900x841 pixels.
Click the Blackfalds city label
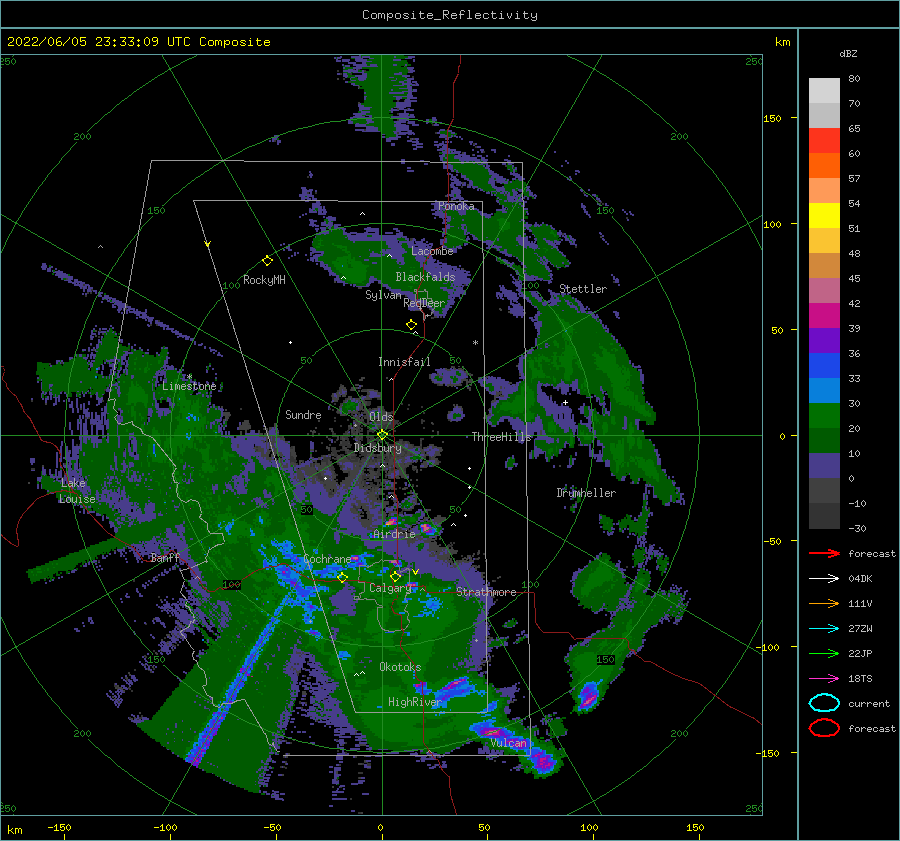click(x=425, y=277)
